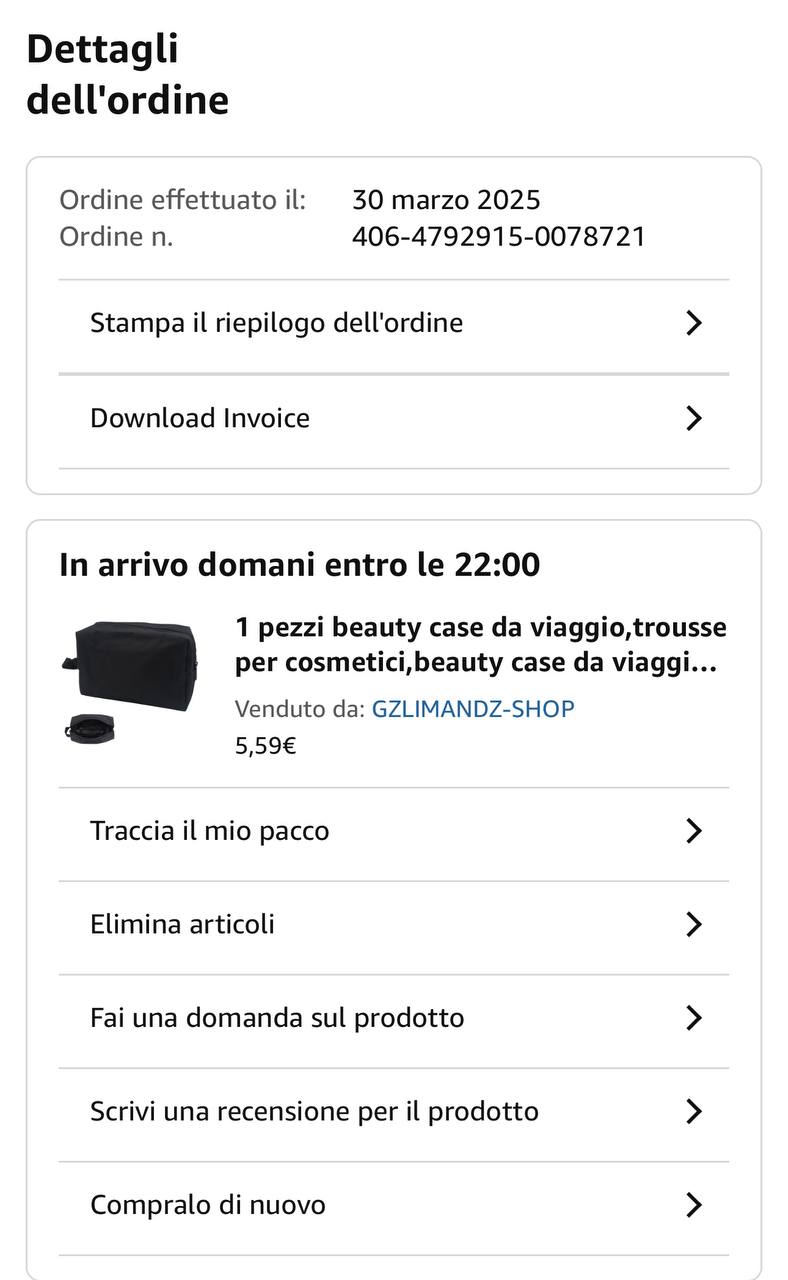Choose Elimina articoli from the list
Screen dimensions: 788x1280
(182, 924)
